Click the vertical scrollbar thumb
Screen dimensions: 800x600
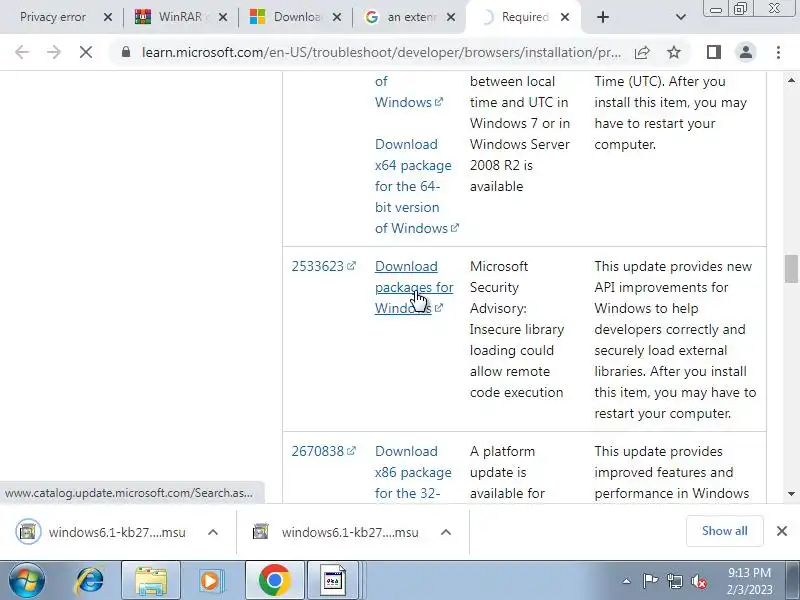[x=791, y=268]
